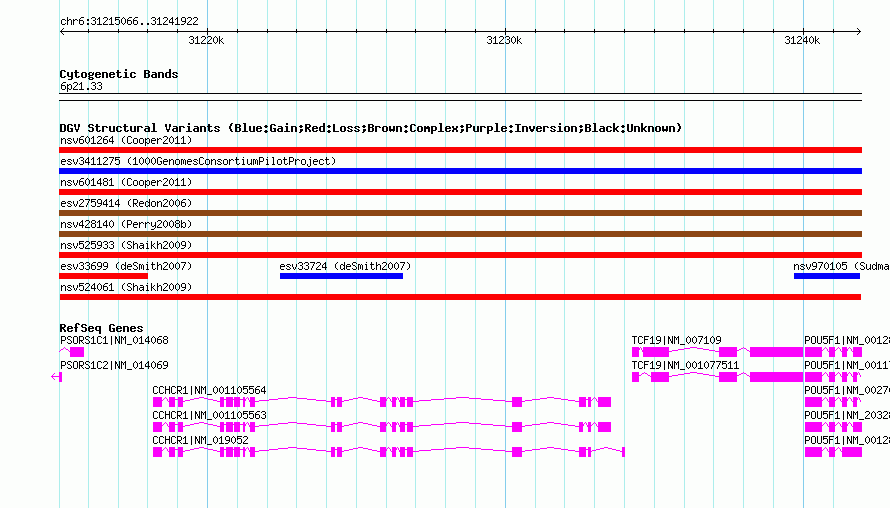
Task: Open the nsv601481 (Cooper2011) label
Action: point(126,182)
